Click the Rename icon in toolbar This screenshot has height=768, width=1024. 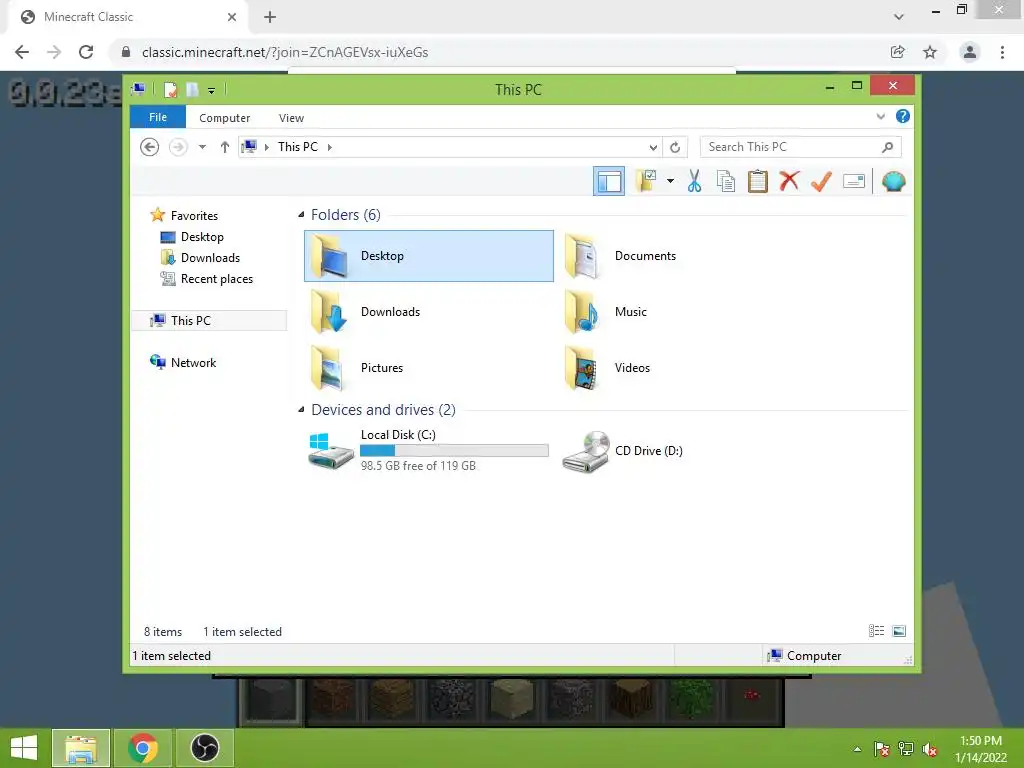(854, 181)
